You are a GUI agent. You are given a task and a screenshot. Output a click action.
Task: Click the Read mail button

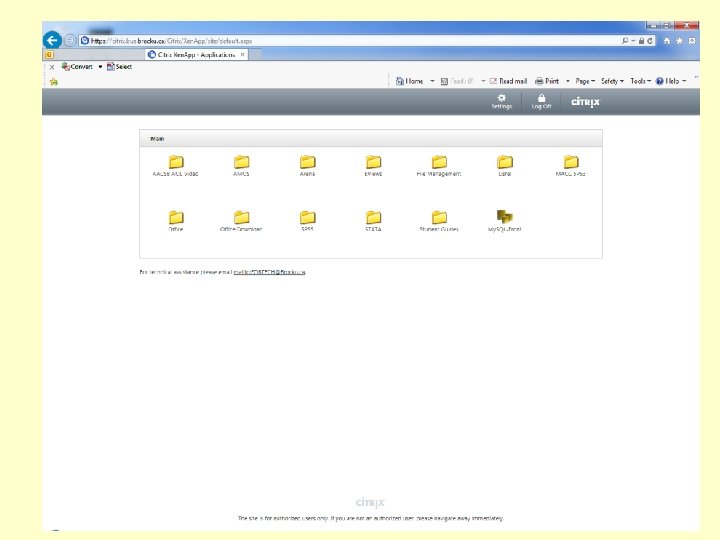pos(508,81)
